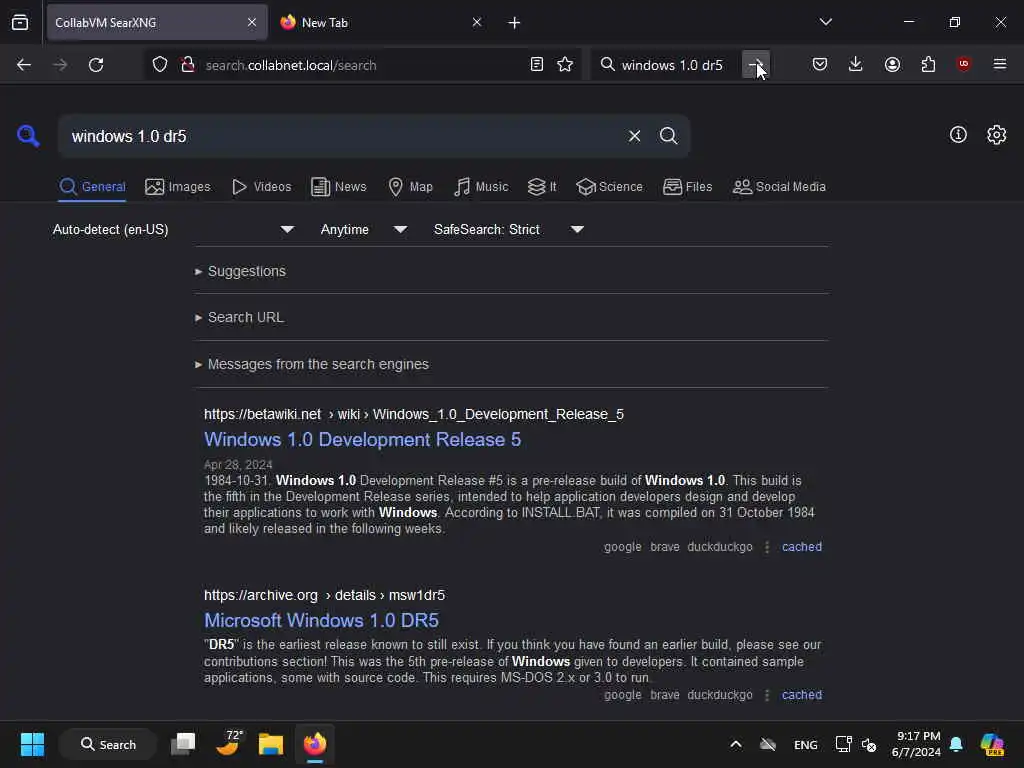
Task: Click the betawiki.net result URL
Action: tap(413, 414)
